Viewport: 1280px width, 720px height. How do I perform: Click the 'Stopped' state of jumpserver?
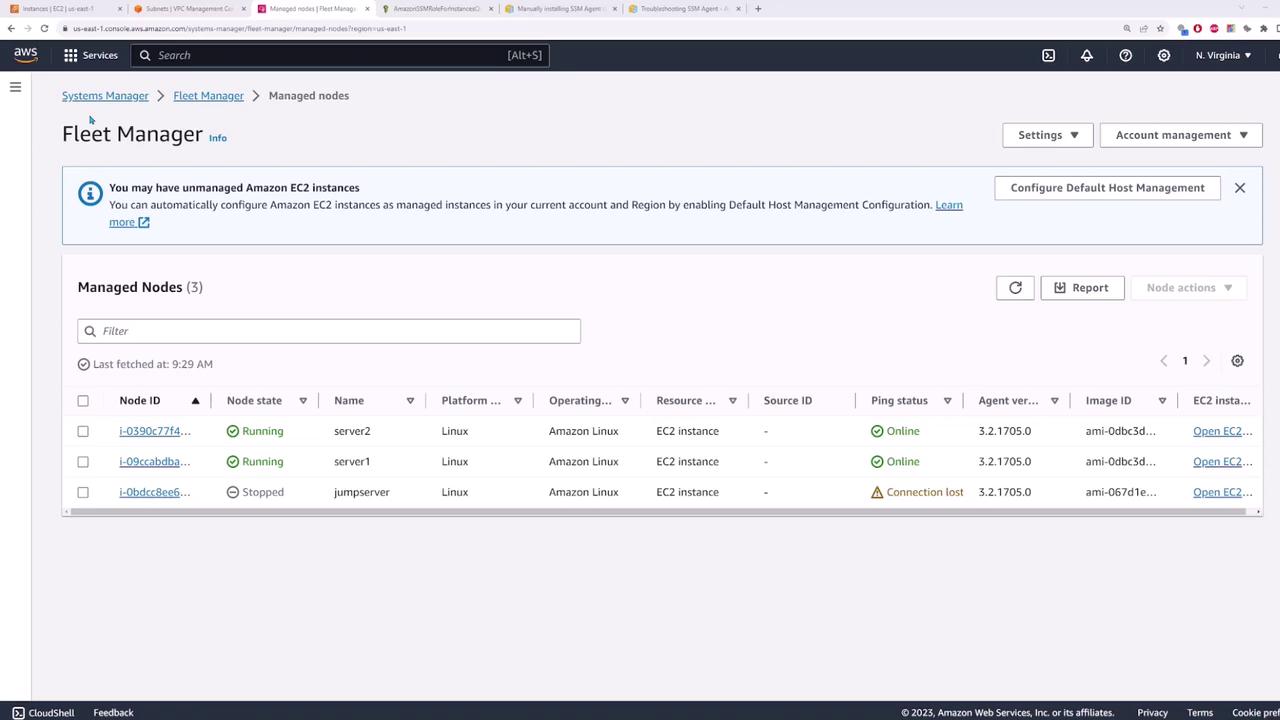tap(255, 492)
